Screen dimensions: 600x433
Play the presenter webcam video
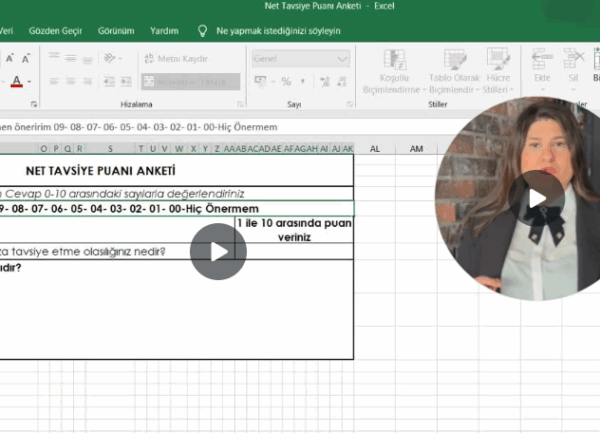click(536, 199)
